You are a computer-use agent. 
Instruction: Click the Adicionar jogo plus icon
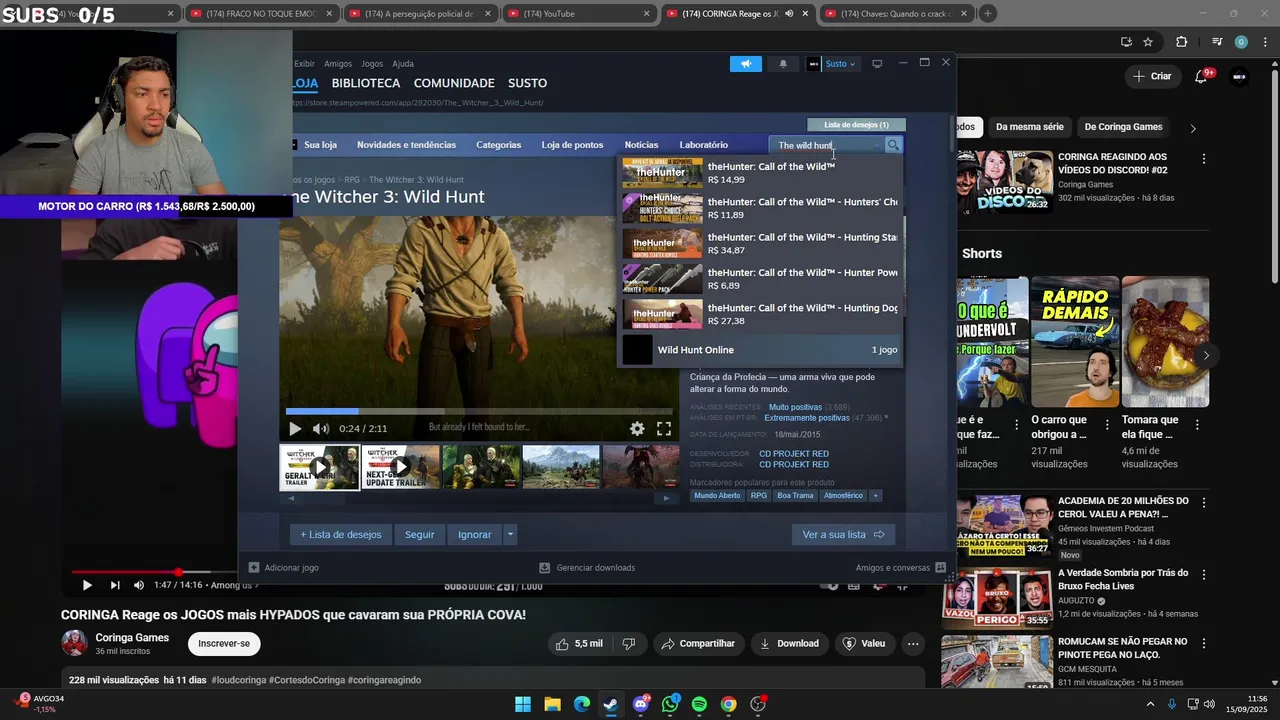(x=254, y=567)
